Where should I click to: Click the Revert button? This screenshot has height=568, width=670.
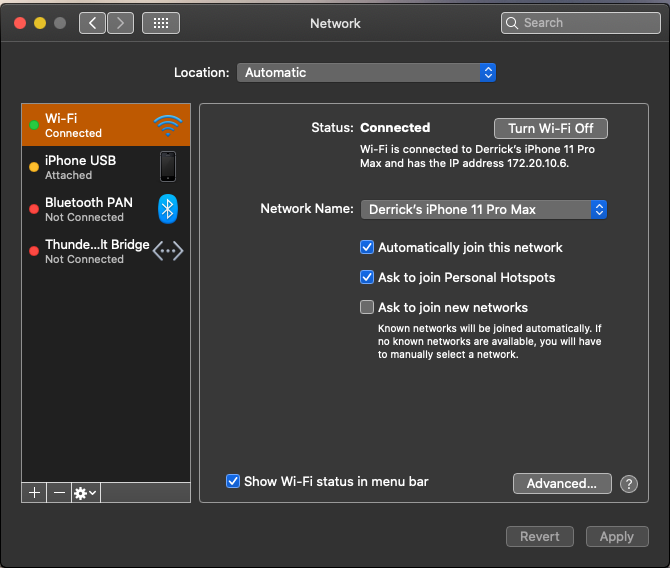540,536
